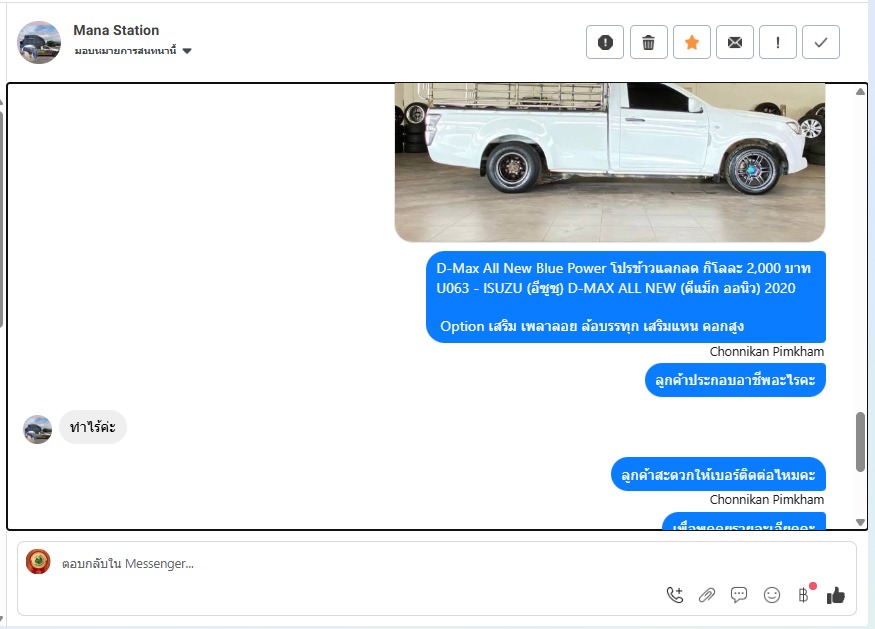Select the D-Max All New Blue Power message

[x=626, y=297]
